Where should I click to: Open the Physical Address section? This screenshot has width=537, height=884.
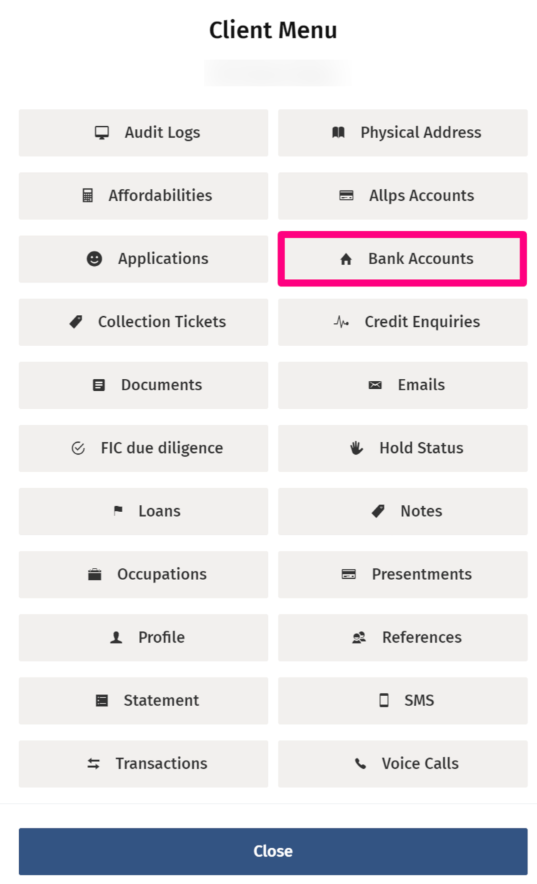pos(403,132)
